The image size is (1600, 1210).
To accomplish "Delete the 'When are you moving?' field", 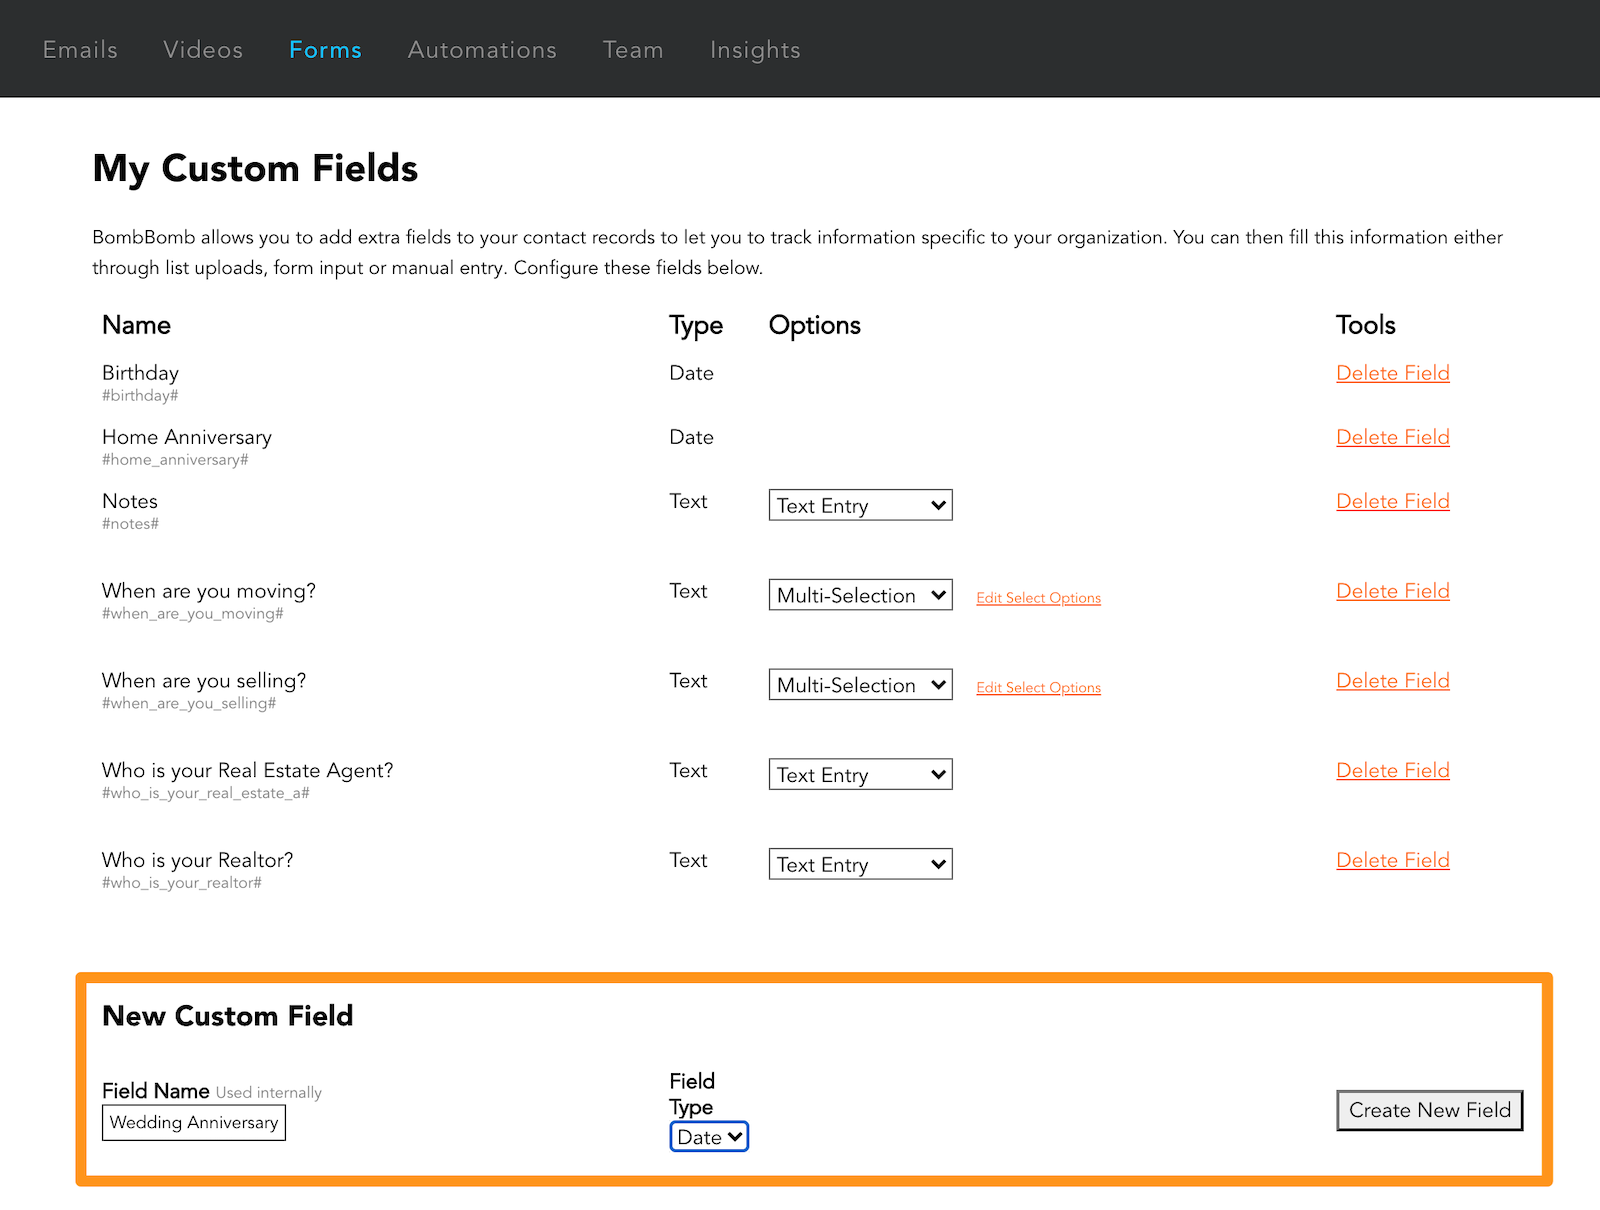I will 1392,591.
